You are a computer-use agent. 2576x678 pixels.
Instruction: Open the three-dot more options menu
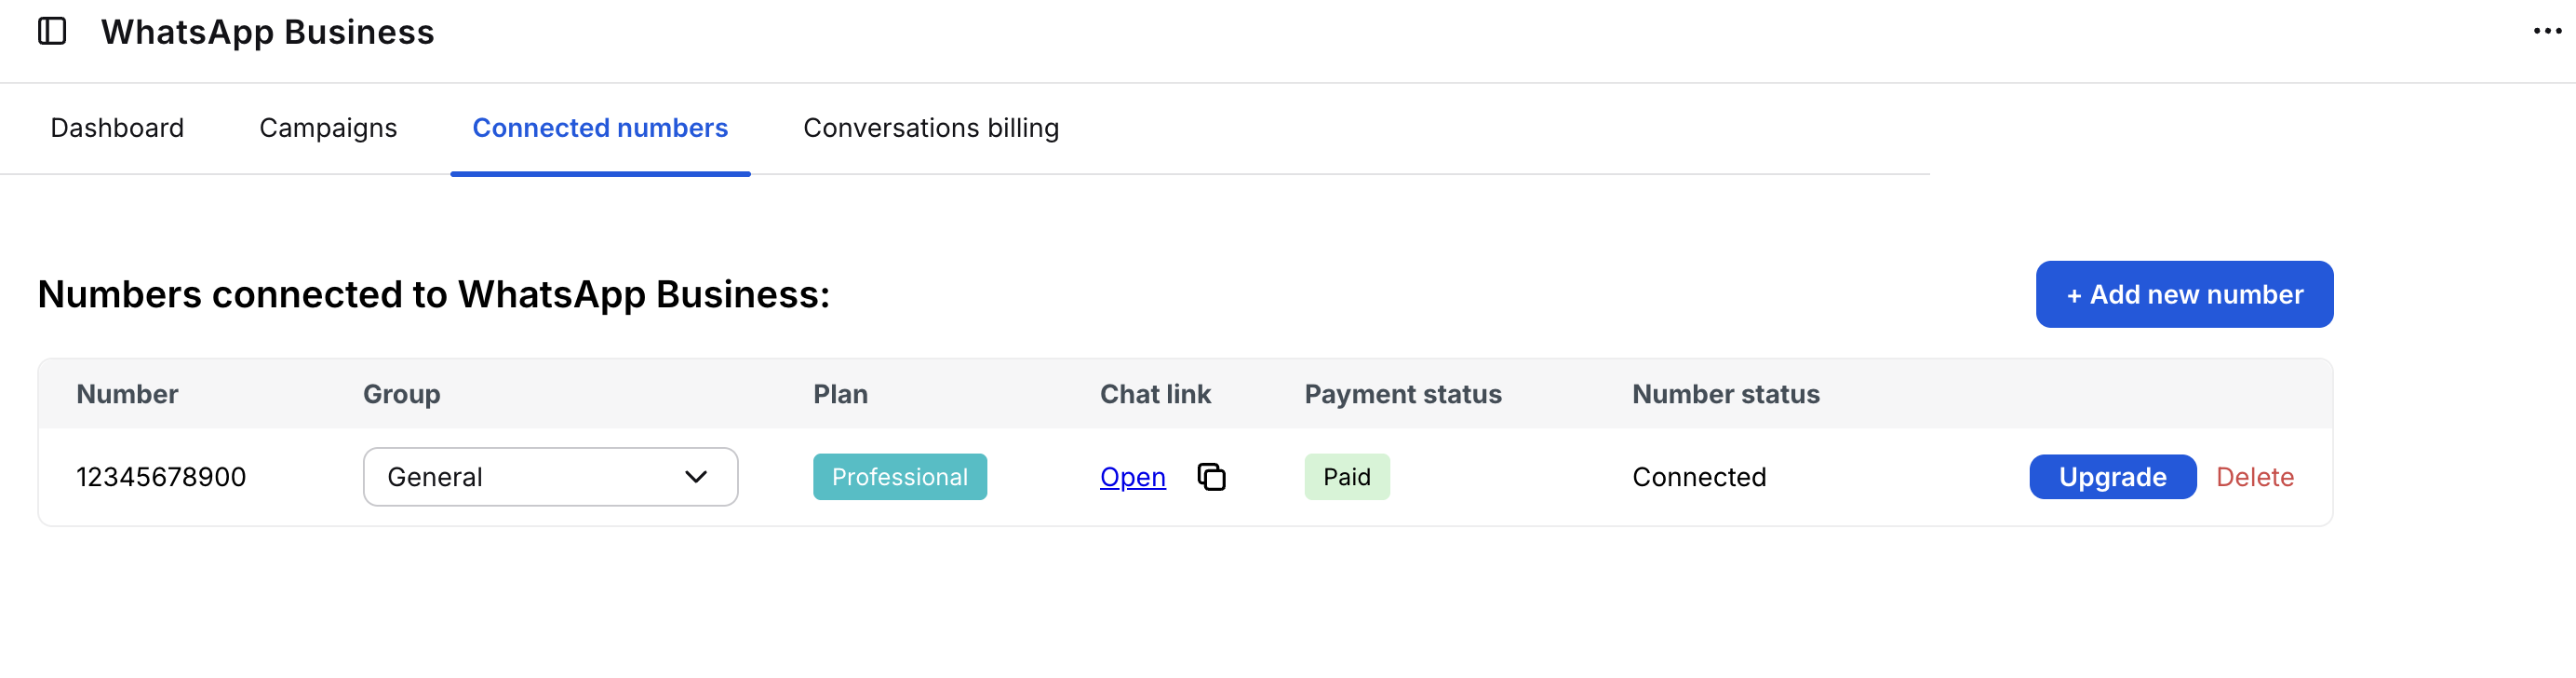2547,32
